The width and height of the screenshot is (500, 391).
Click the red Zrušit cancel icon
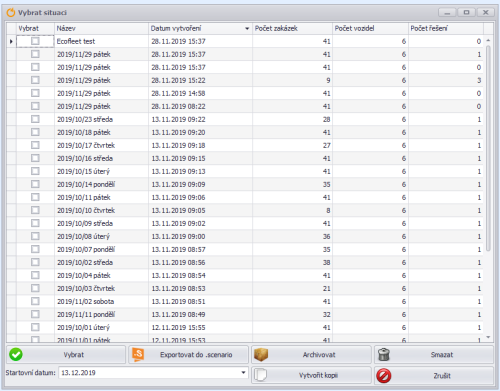(384, 376)
